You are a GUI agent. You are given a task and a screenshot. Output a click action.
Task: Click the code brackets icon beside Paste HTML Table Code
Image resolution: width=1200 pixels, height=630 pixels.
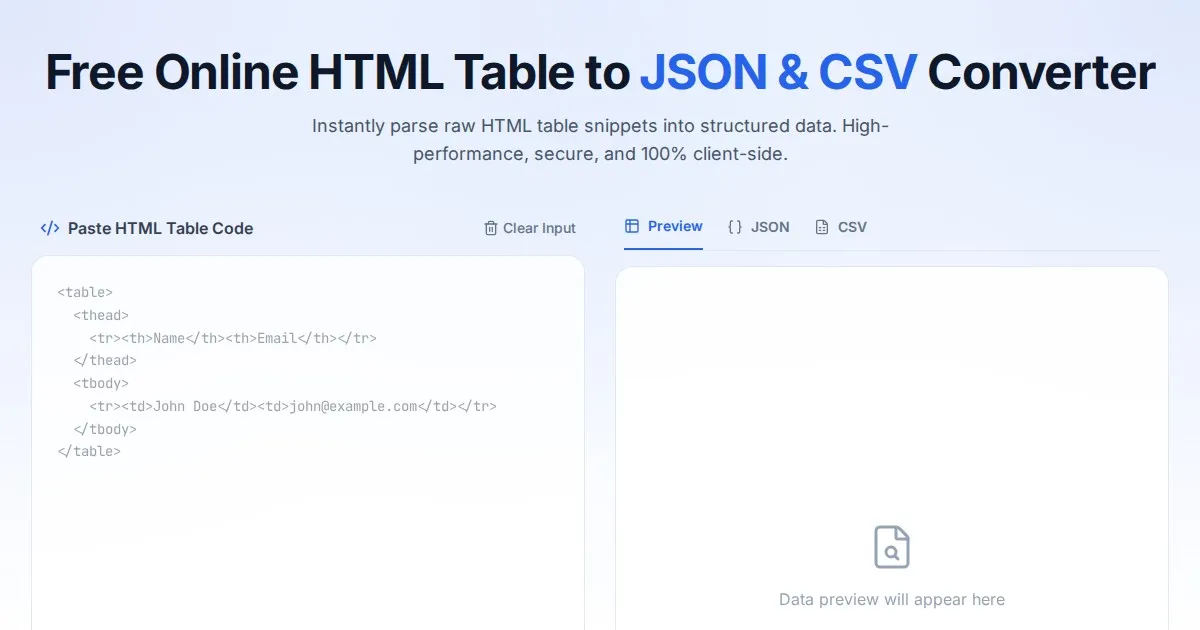tap(49, 228)
